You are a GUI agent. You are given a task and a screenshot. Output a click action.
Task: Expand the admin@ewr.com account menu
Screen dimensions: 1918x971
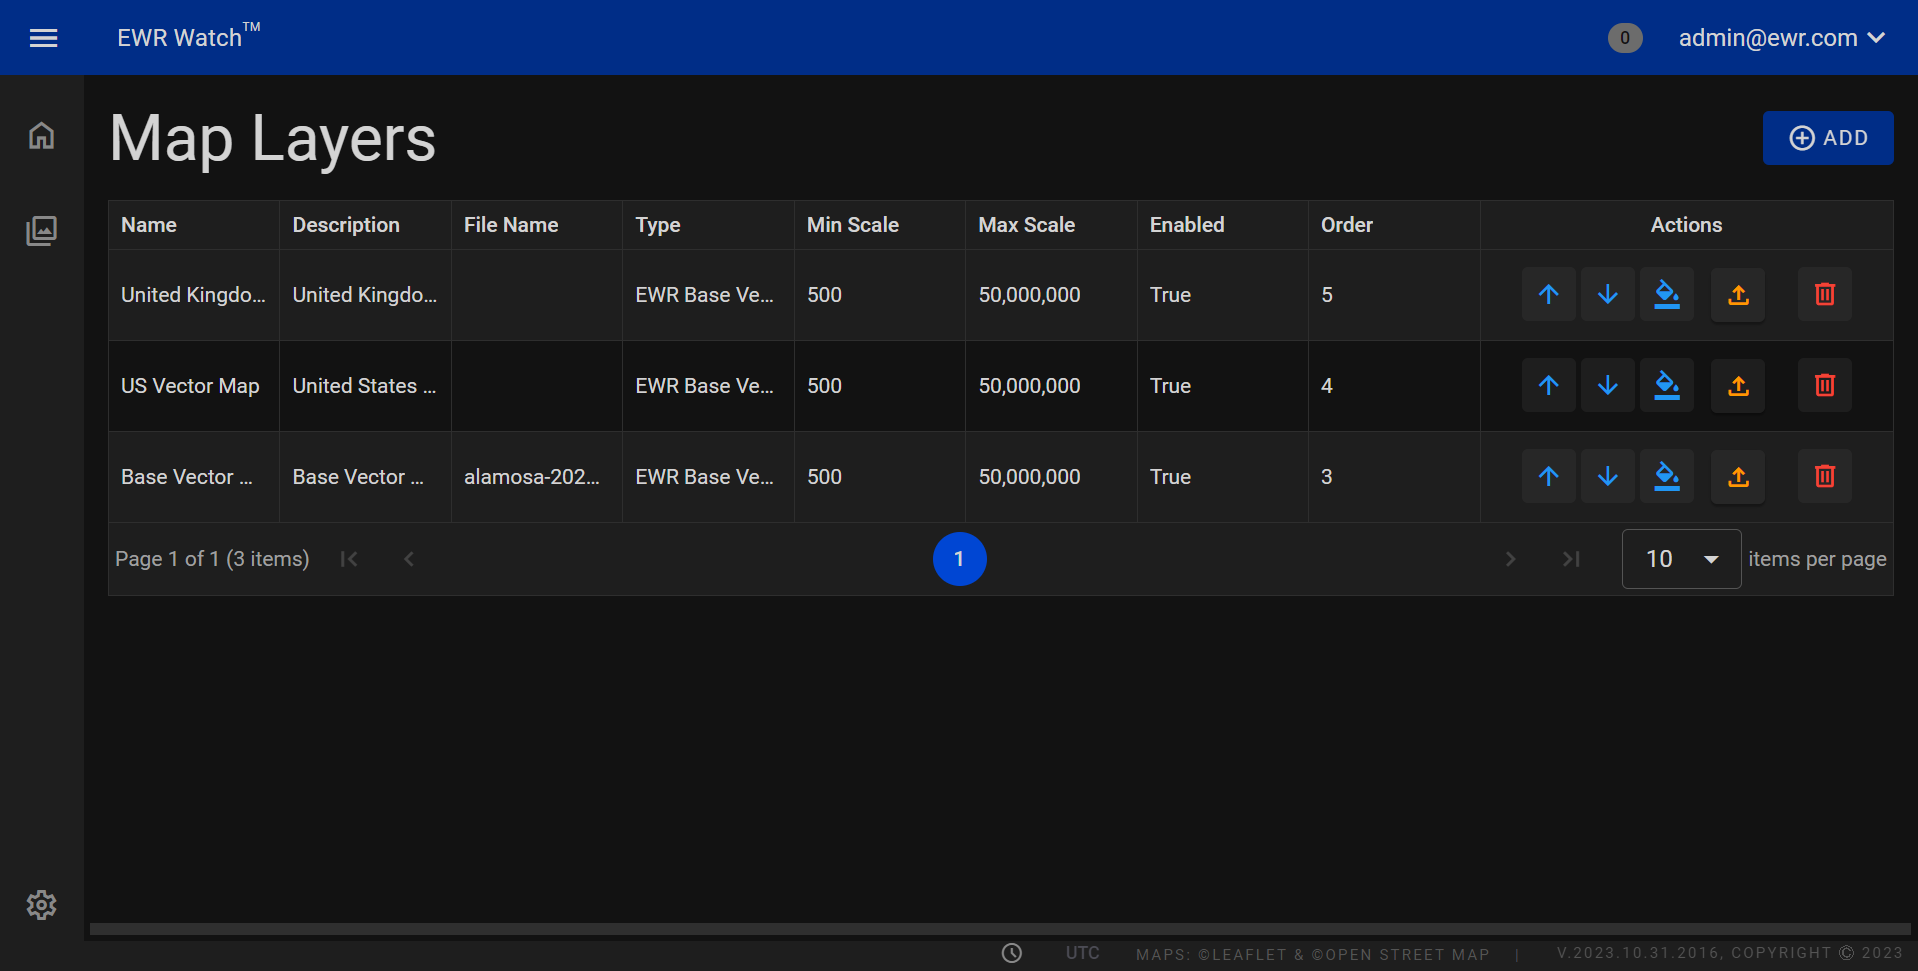(1782, 38)
